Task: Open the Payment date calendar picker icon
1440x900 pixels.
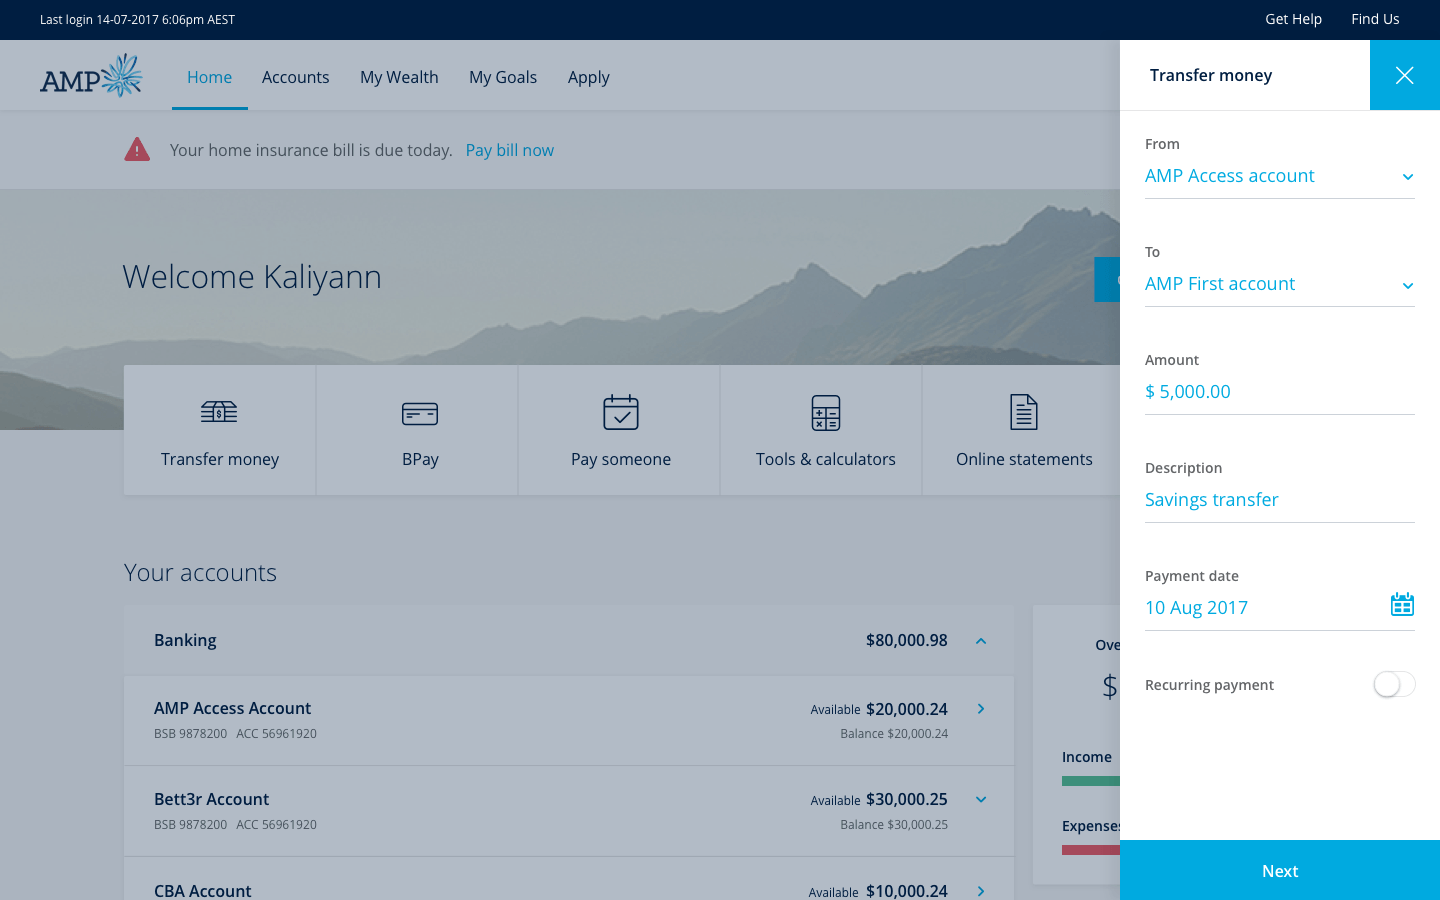Action: tap(1402, 604)
